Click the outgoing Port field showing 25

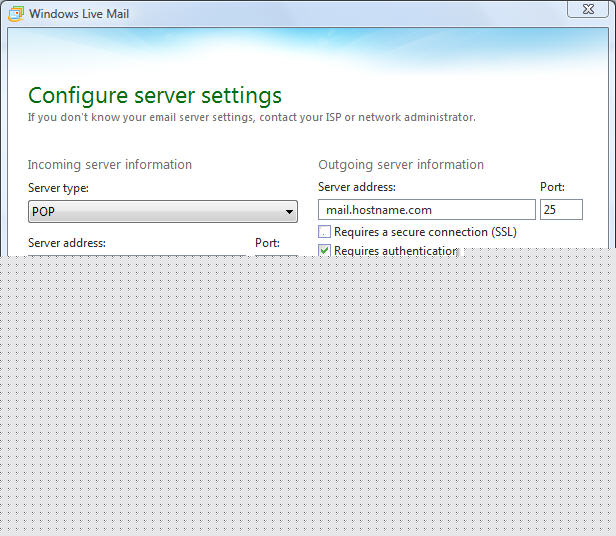(x=560, y=210)
